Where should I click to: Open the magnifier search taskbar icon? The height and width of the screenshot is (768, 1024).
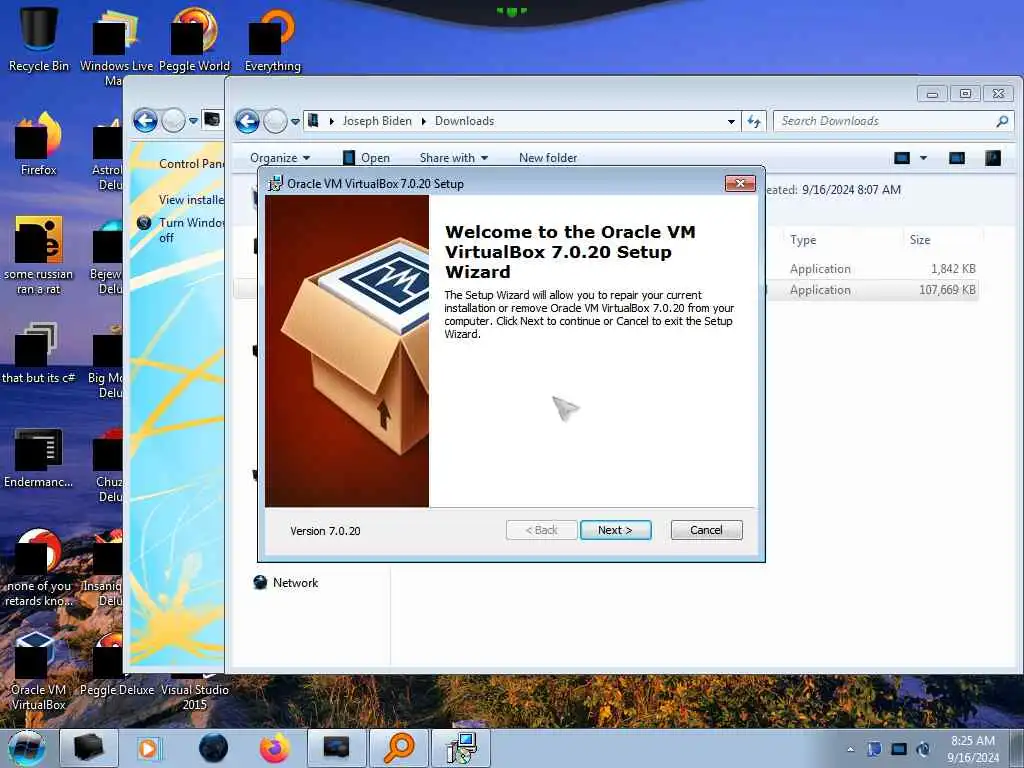point(398,748)
